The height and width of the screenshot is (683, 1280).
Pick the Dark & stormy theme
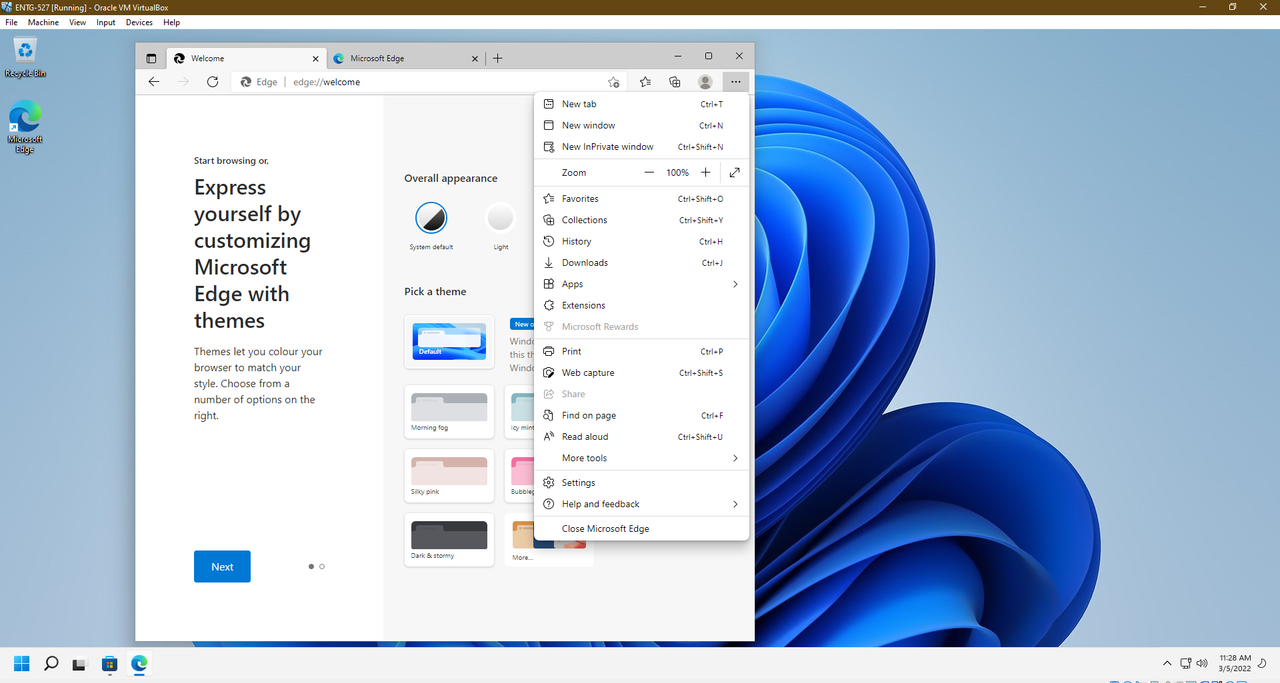point(449,540)
